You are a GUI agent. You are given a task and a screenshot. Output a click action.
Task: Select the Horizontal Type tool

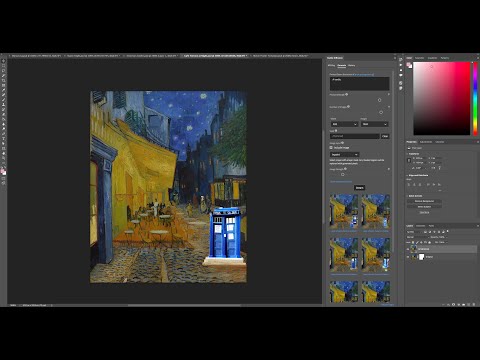3,139
